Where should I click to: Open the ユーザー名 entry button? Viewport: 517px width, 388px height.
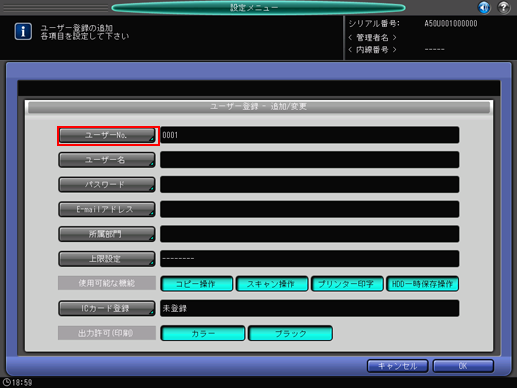tap(107, 160)
